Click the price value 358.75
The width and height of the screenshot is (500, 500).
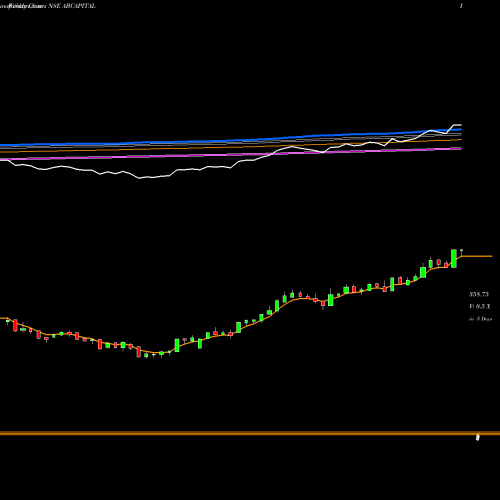[479, 294]
